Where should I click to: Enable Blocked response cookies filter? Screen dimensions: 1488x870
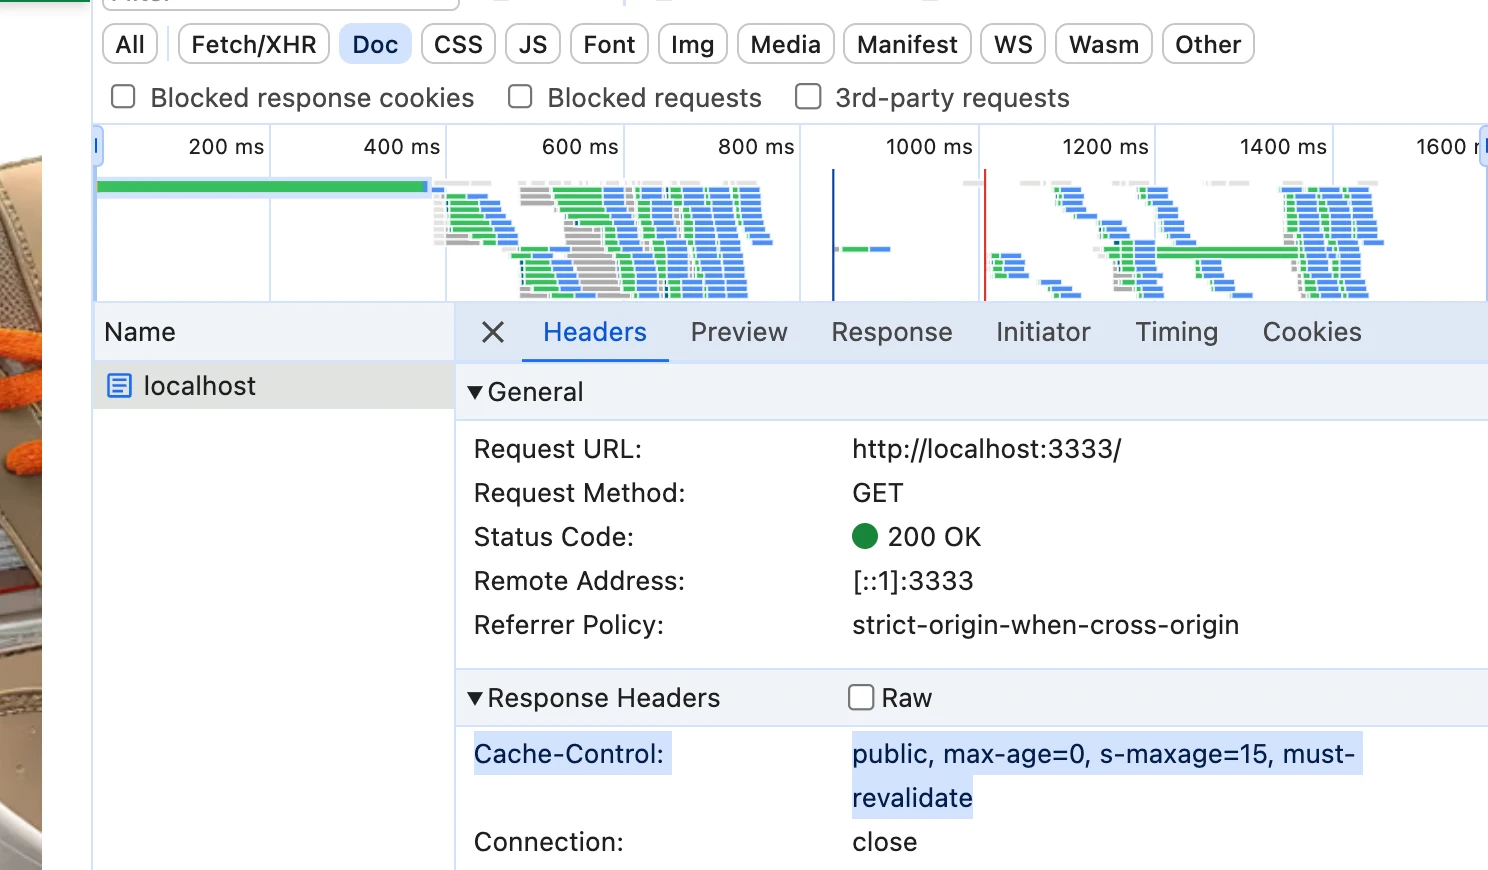pos(122,96)
